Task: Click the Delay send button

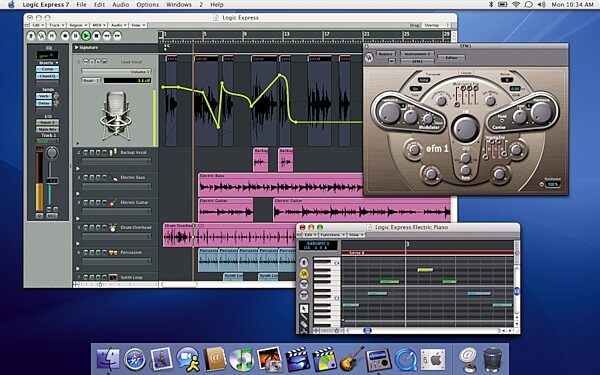Action: (44, 103)
